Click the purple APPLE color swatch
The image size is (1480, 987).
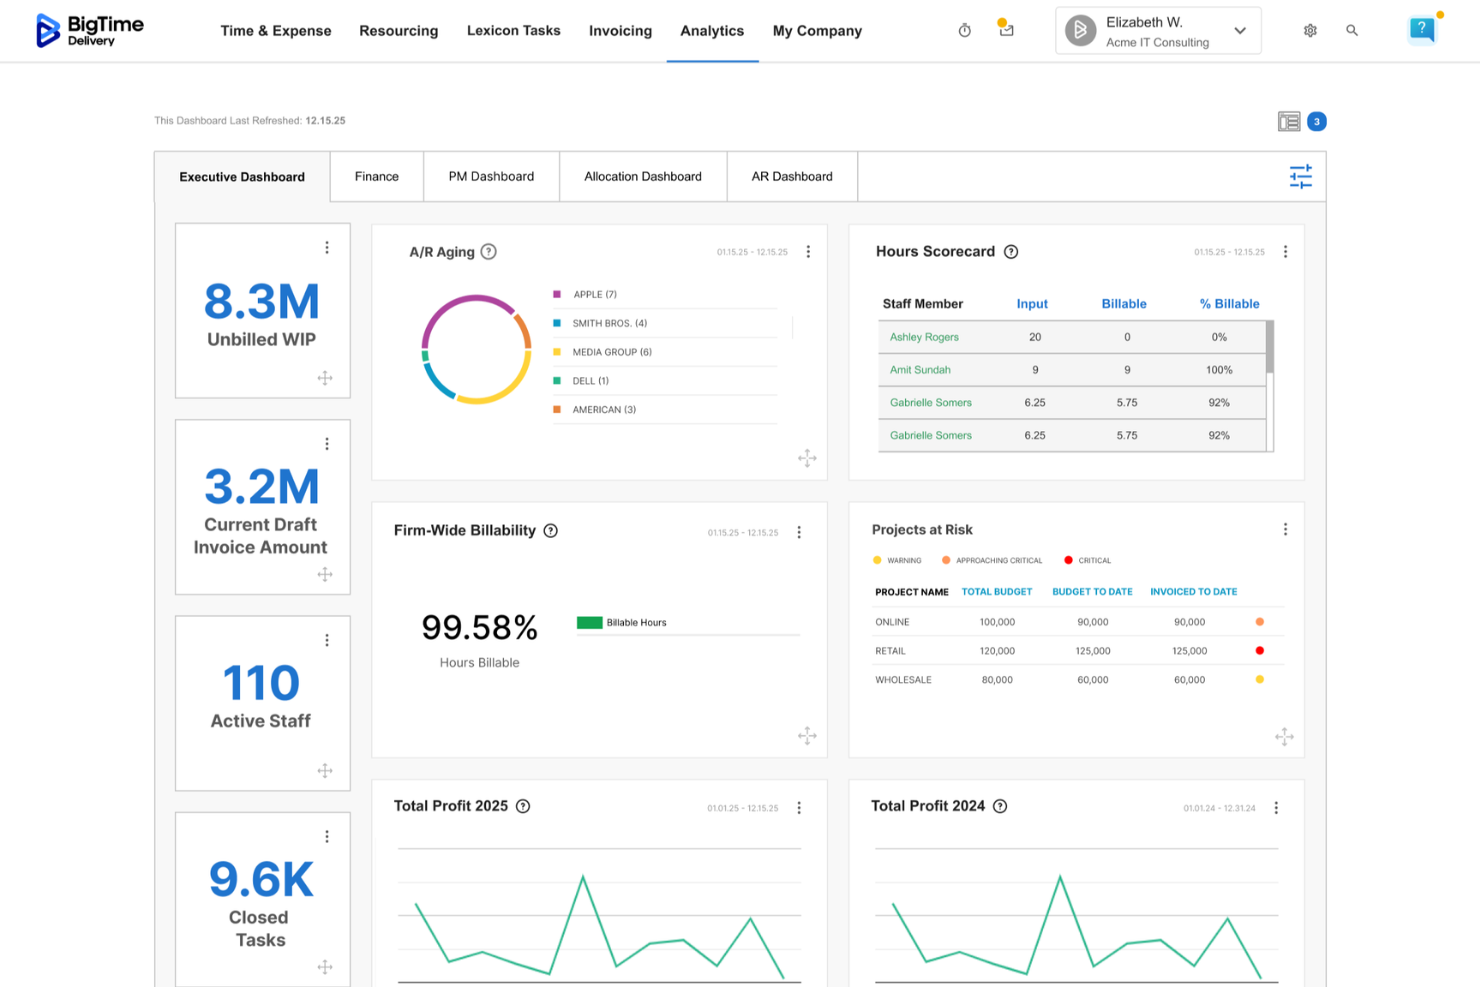557,294
